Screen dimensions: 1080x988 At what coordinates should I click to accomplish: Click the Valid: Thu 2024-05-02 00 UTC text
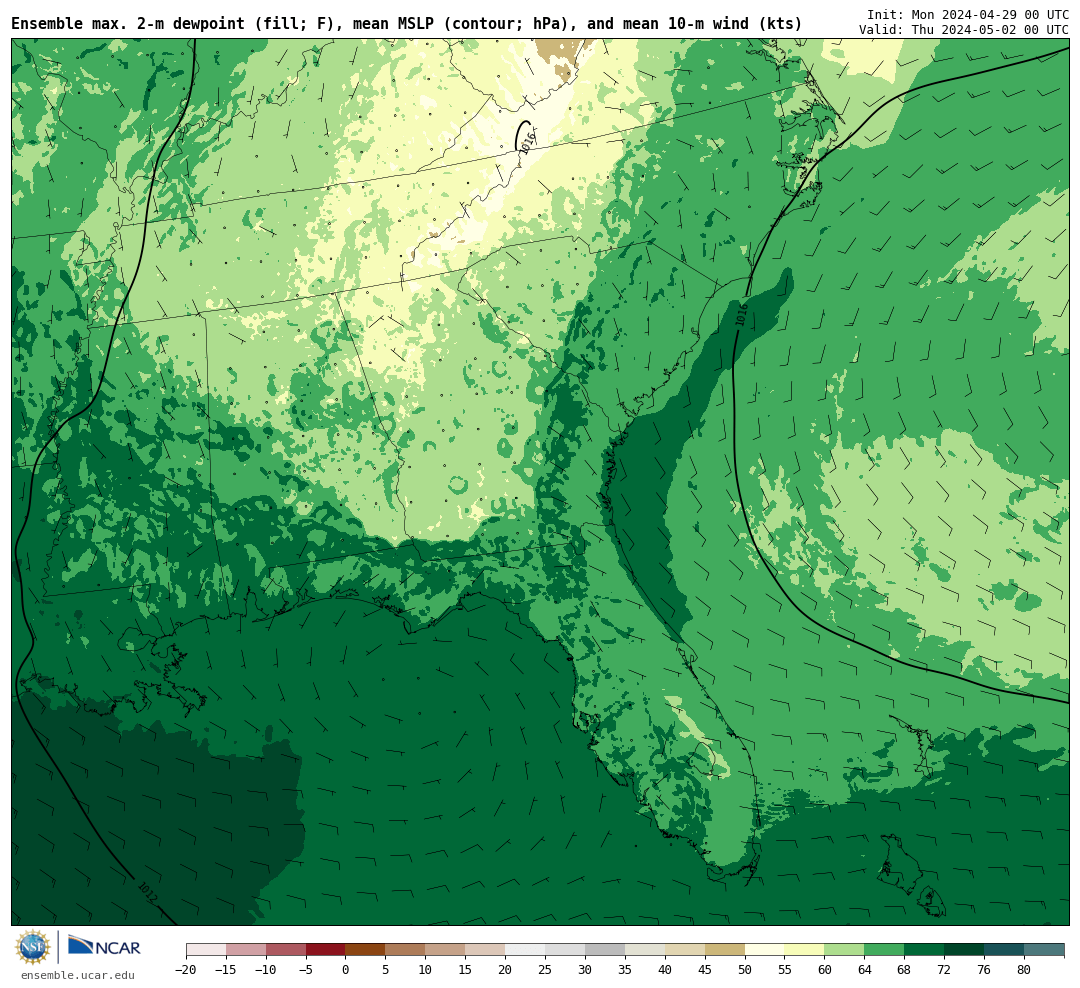pyautogui.click(x=964, y=30)
